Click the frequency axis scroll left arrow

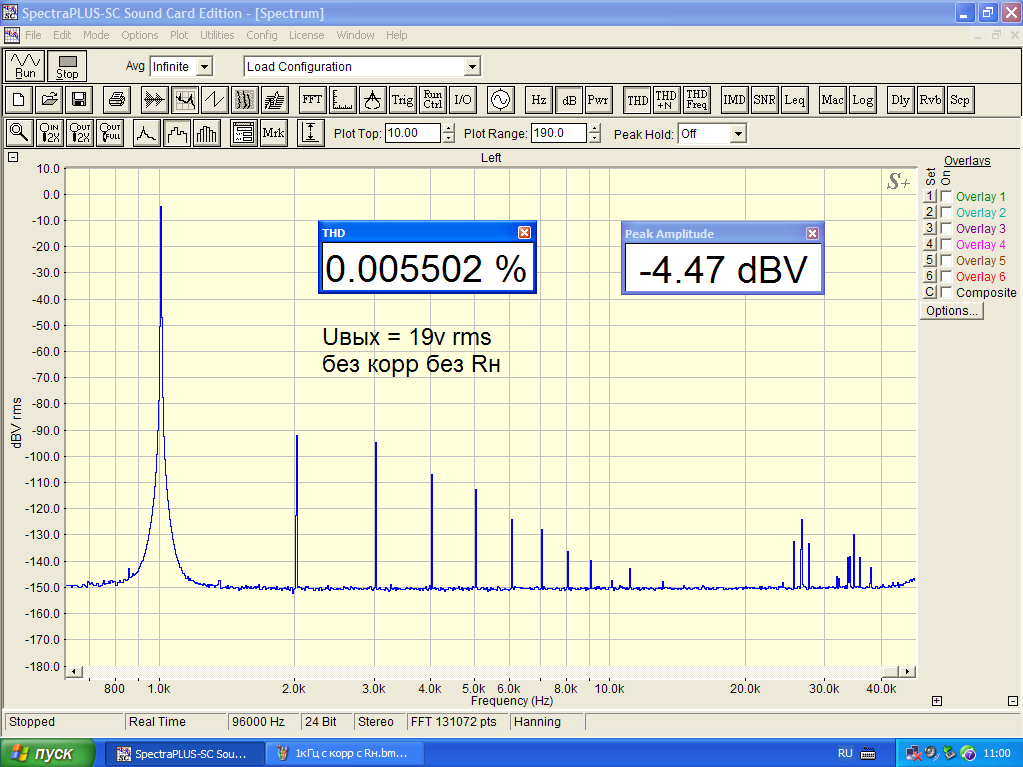pos(74,671)
